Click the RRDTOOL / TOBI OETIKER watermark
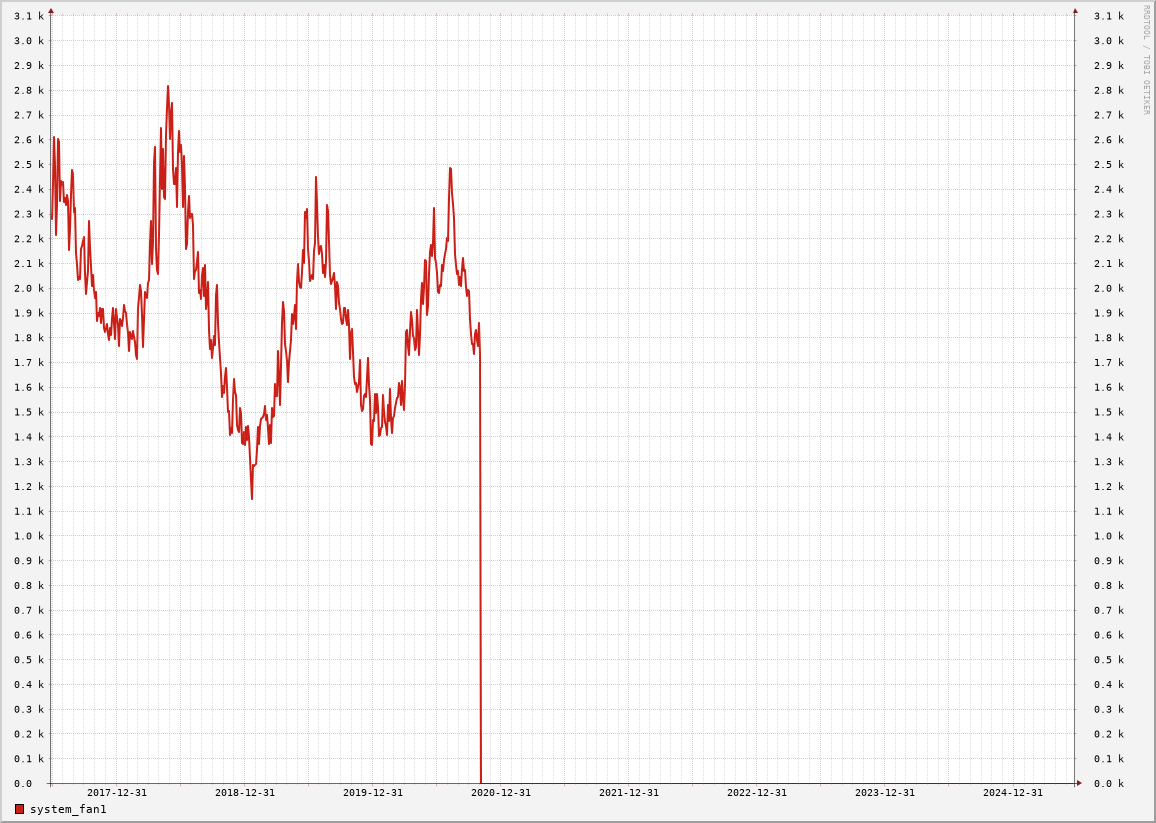This screenshot has width=1156, height=823. [x=1146, y=59]
